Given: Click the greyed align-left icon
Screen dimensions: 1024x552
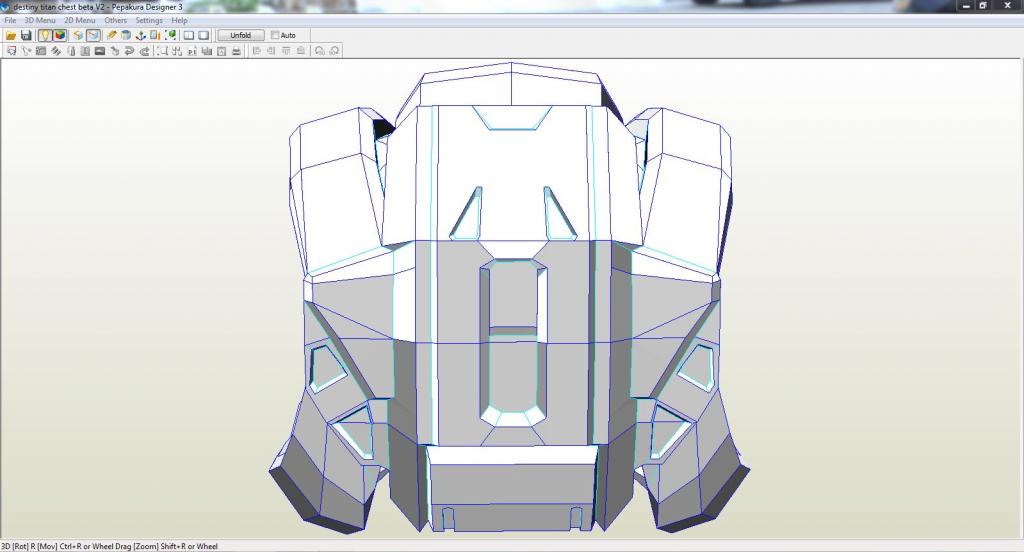Looking at the screenshot, I should (257, 51).
